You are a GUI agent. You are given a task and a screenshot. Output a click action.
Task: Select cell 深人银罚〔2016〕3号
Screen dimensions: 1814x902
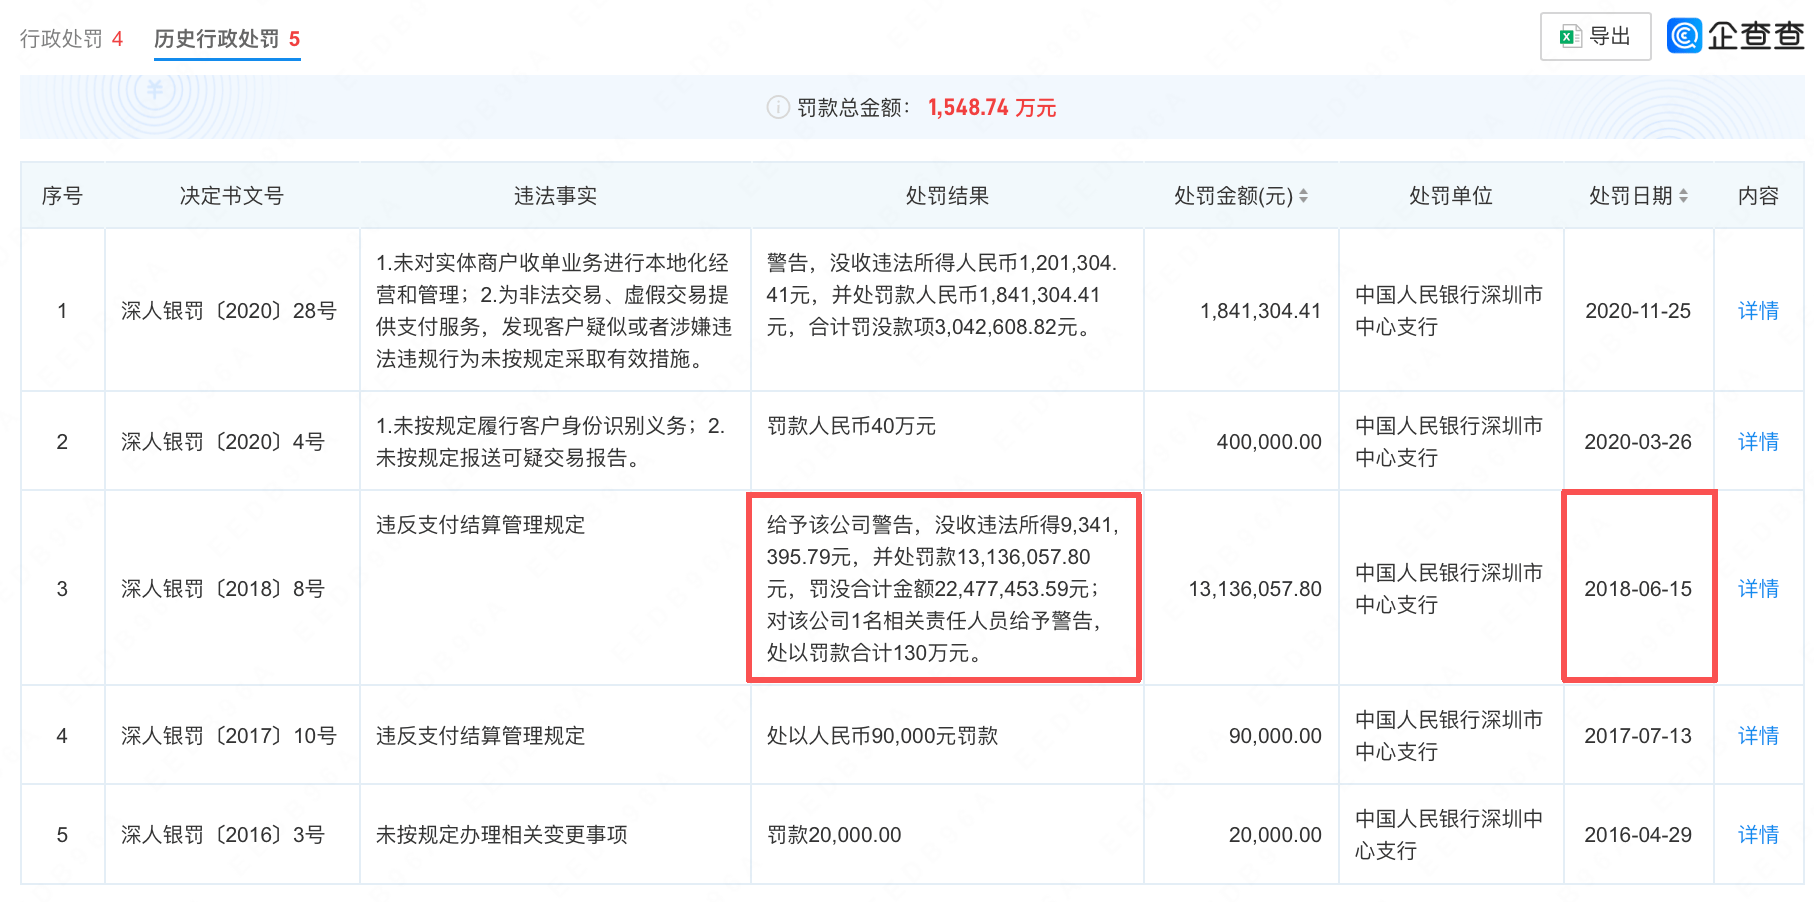click(x=223, y=835)
